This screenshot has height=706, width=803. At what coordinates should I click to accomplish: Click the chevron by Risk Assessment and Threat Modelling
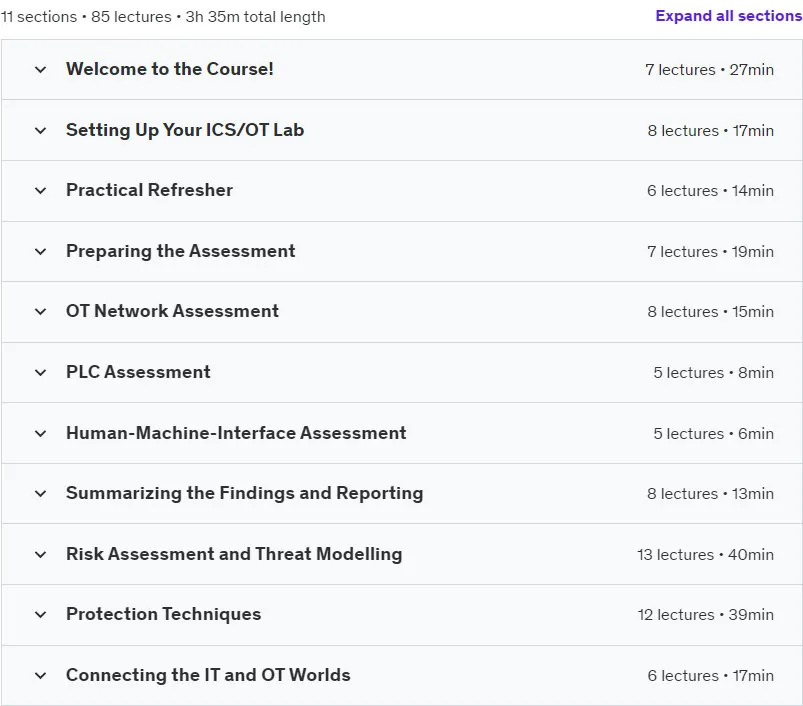click(40, 554)
